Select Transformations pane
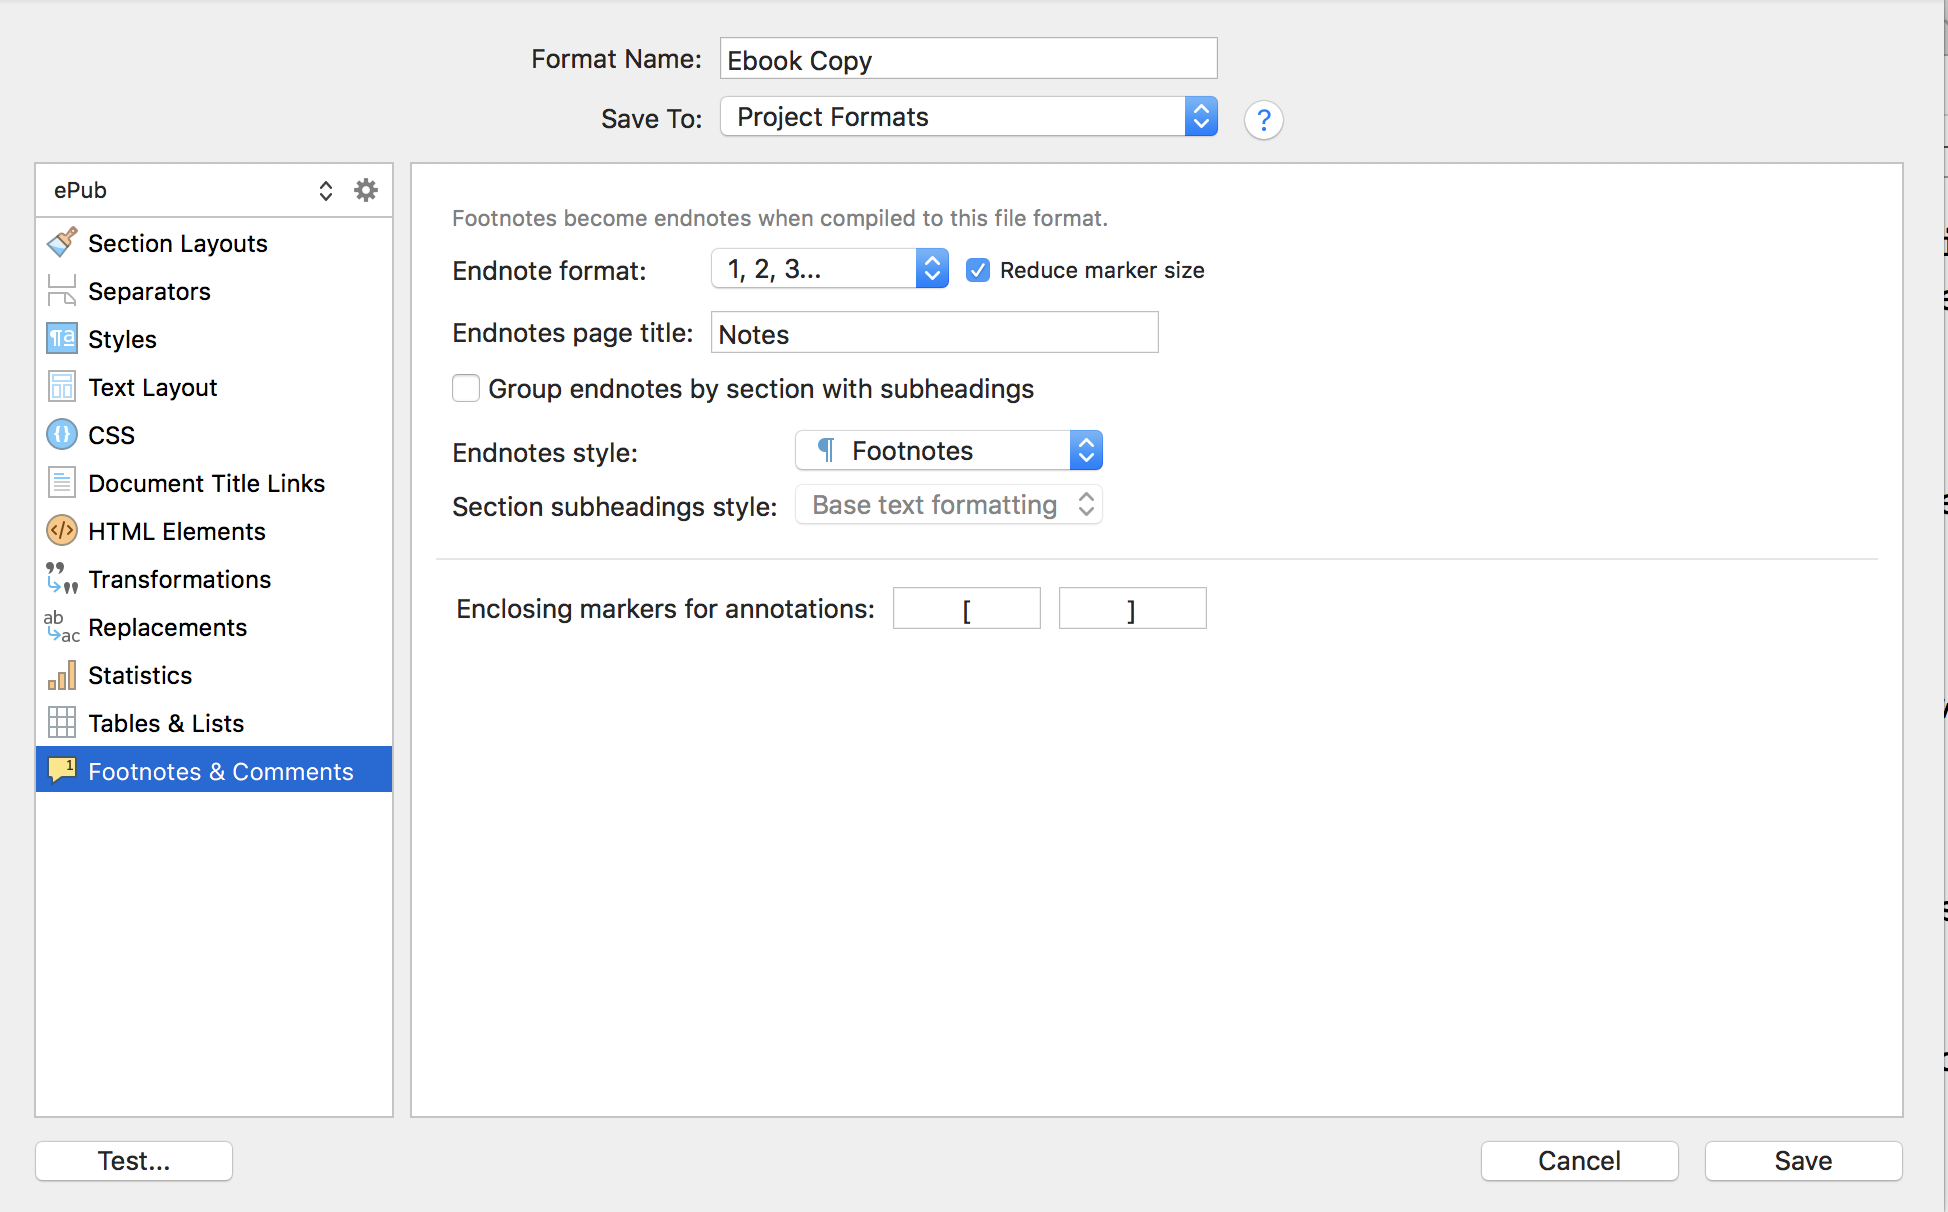 [214, 578]
